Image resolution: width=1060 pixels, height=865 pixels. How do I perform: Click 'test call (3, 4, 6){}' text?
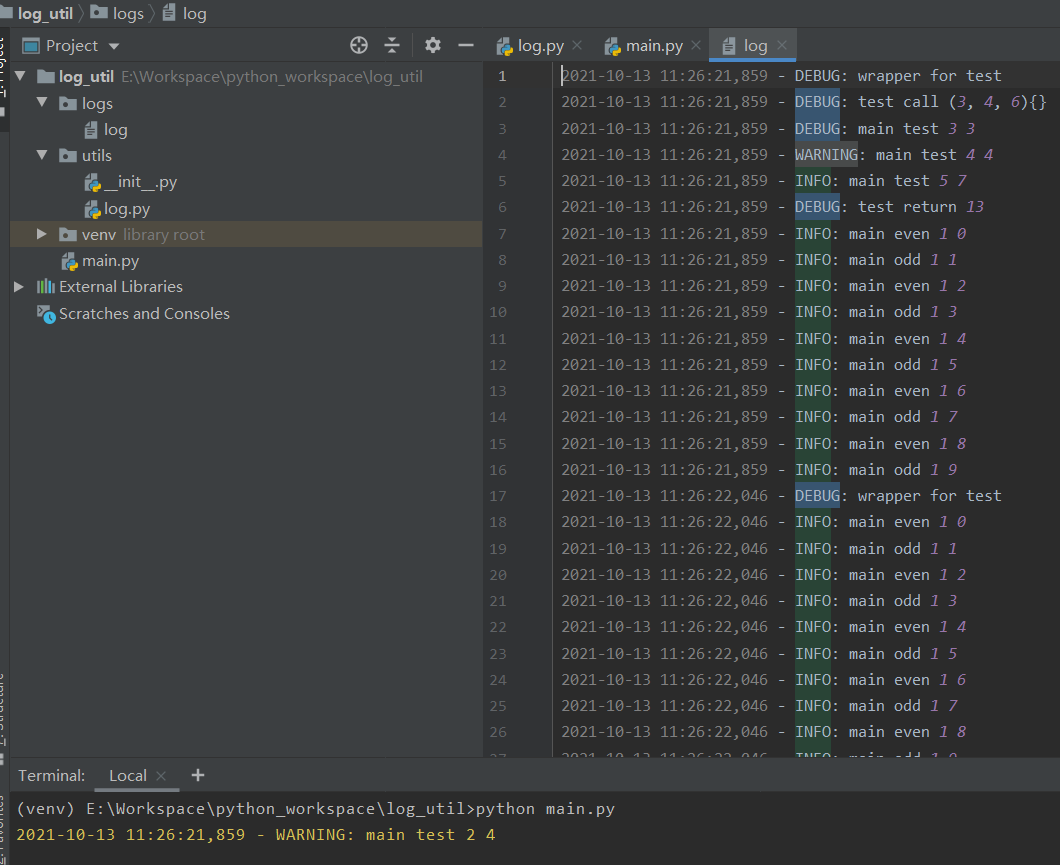[x=952, y=102]
